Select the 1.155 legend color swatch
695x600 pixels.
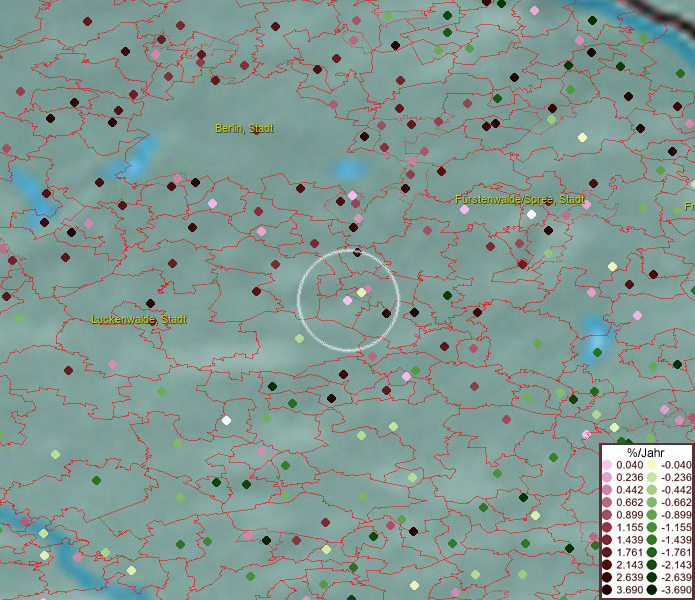(607, 527)
